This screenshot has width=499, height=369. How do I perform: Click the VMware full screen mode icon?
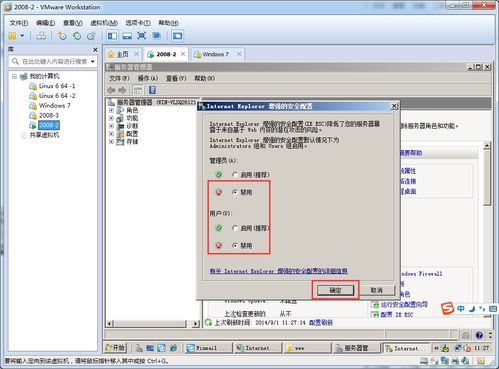tap(141, 36)
